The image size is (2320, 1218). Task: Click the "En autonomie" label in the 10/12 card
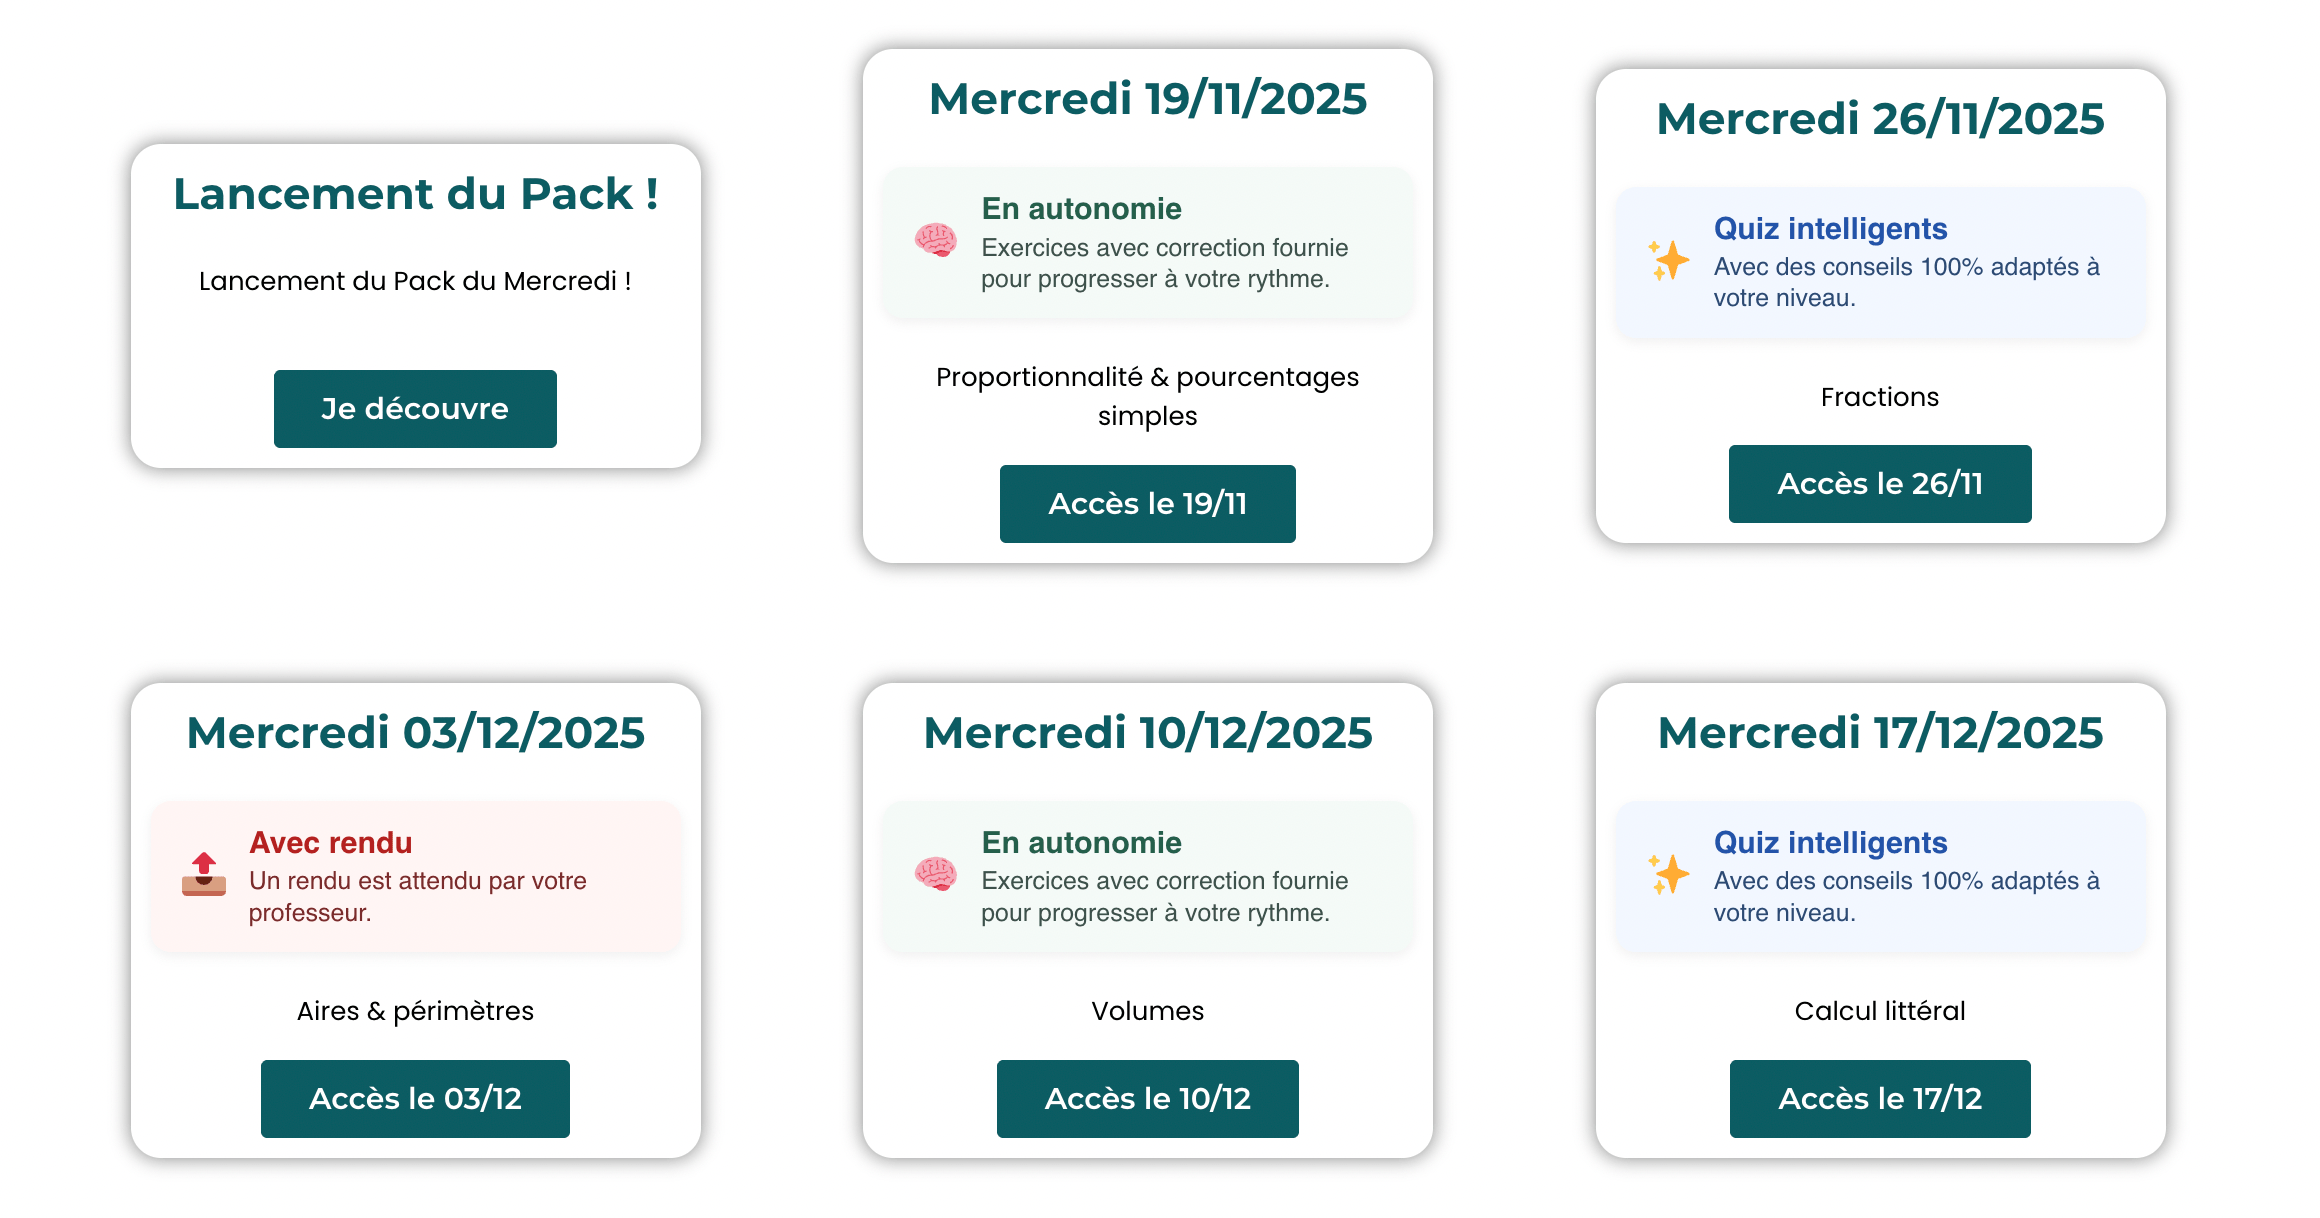1081,843
